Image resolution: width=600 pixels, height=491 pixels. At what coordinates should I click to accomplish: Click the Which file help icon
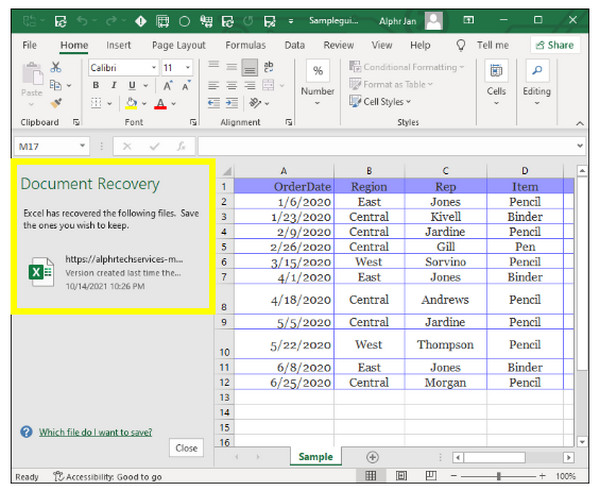25,432
